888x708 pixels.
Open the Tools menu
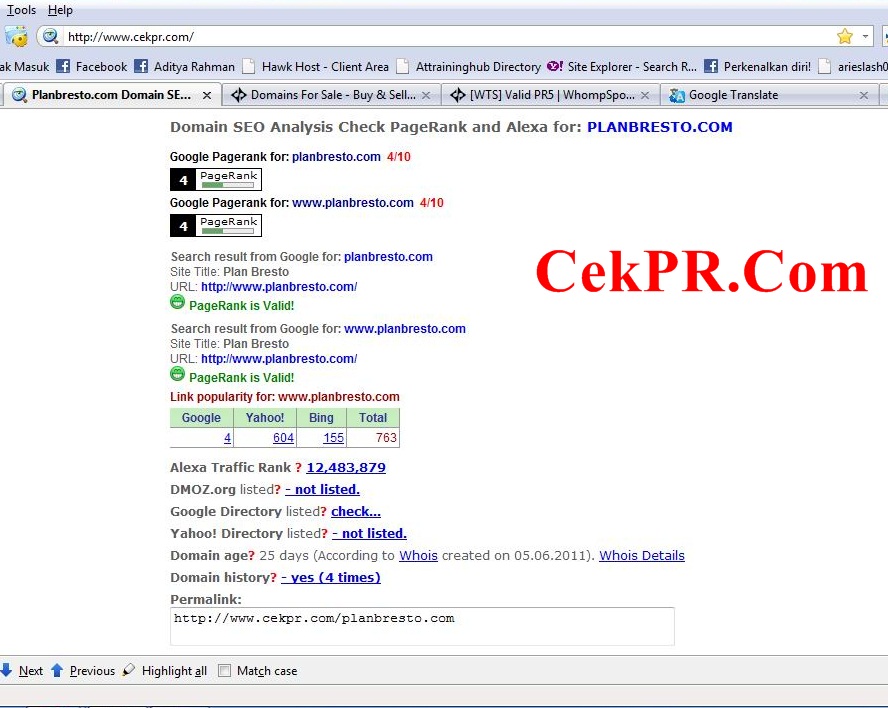tap(22, 10)
